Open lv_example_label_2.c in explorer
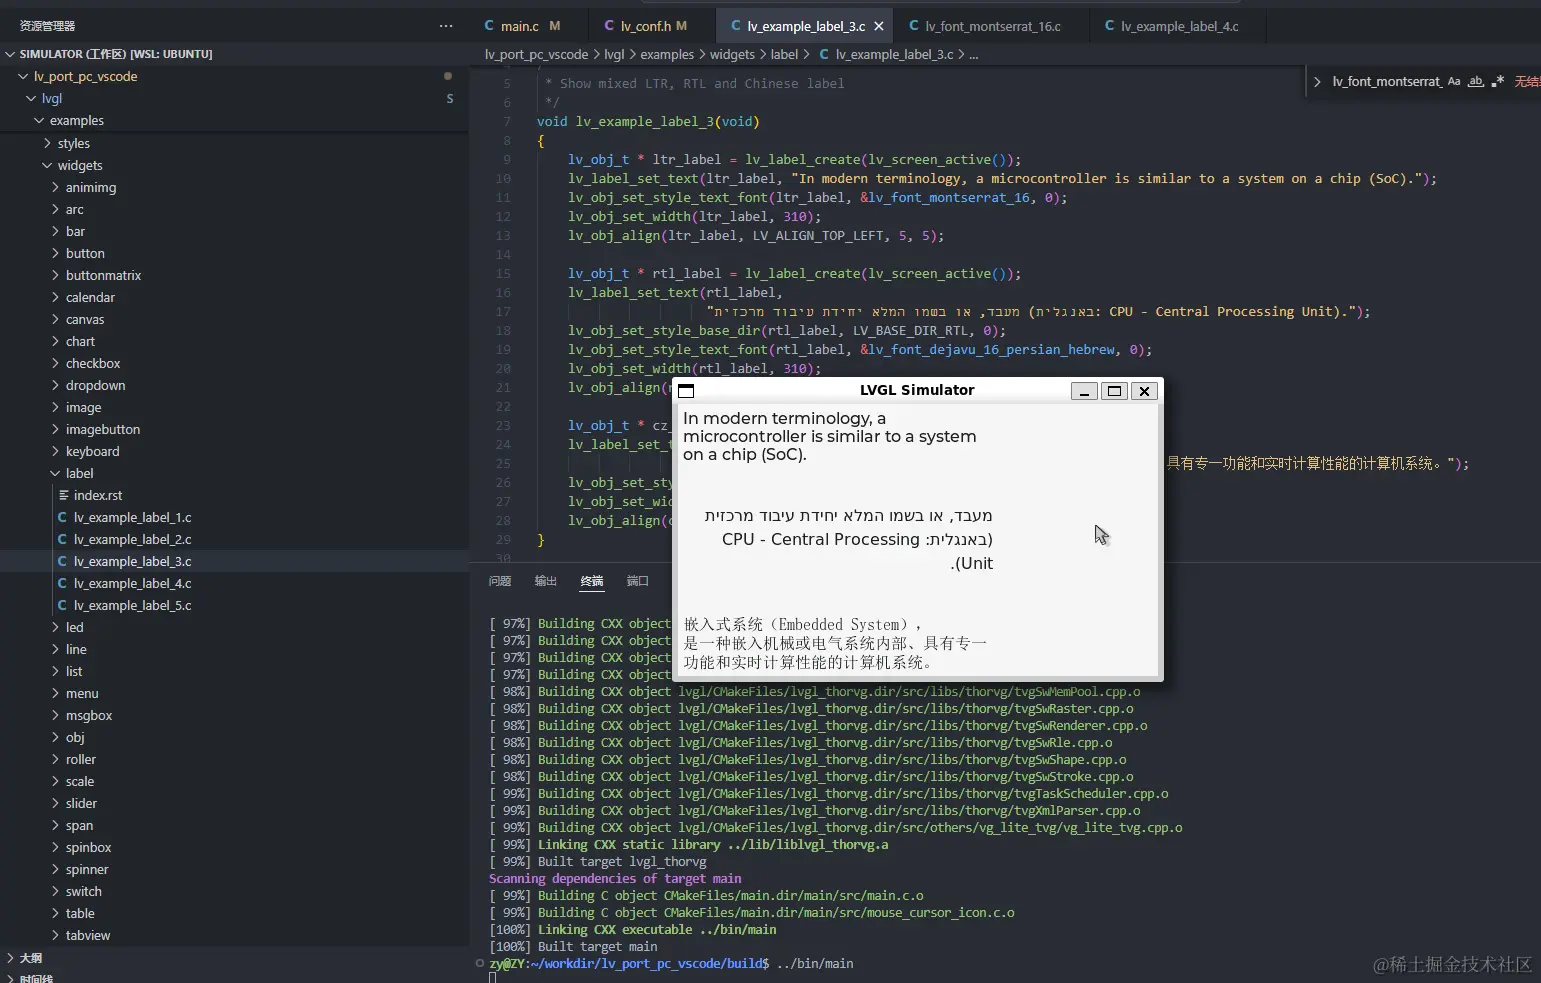 pos(132,539)
